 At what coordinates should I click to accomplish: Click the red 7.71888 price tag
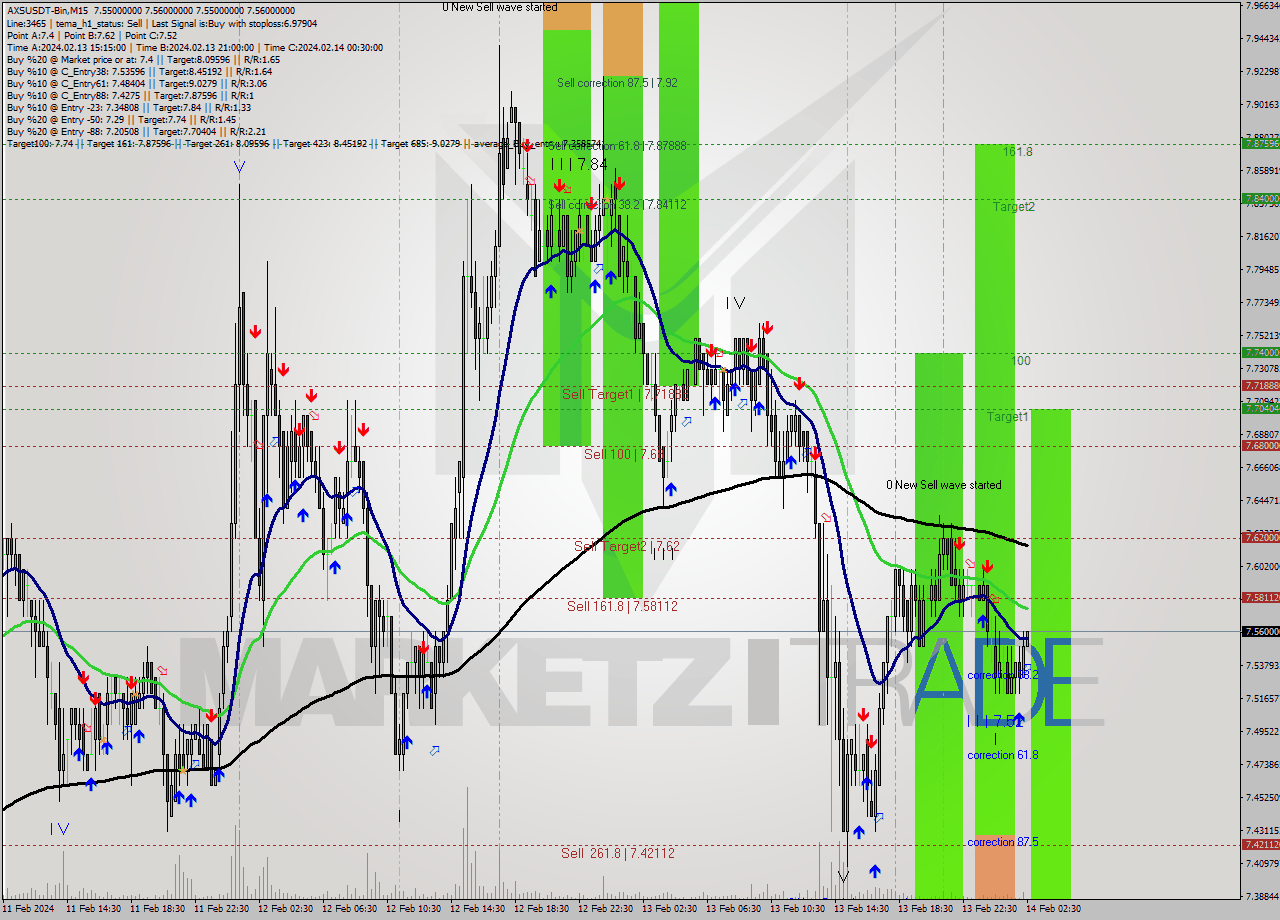1260,386
